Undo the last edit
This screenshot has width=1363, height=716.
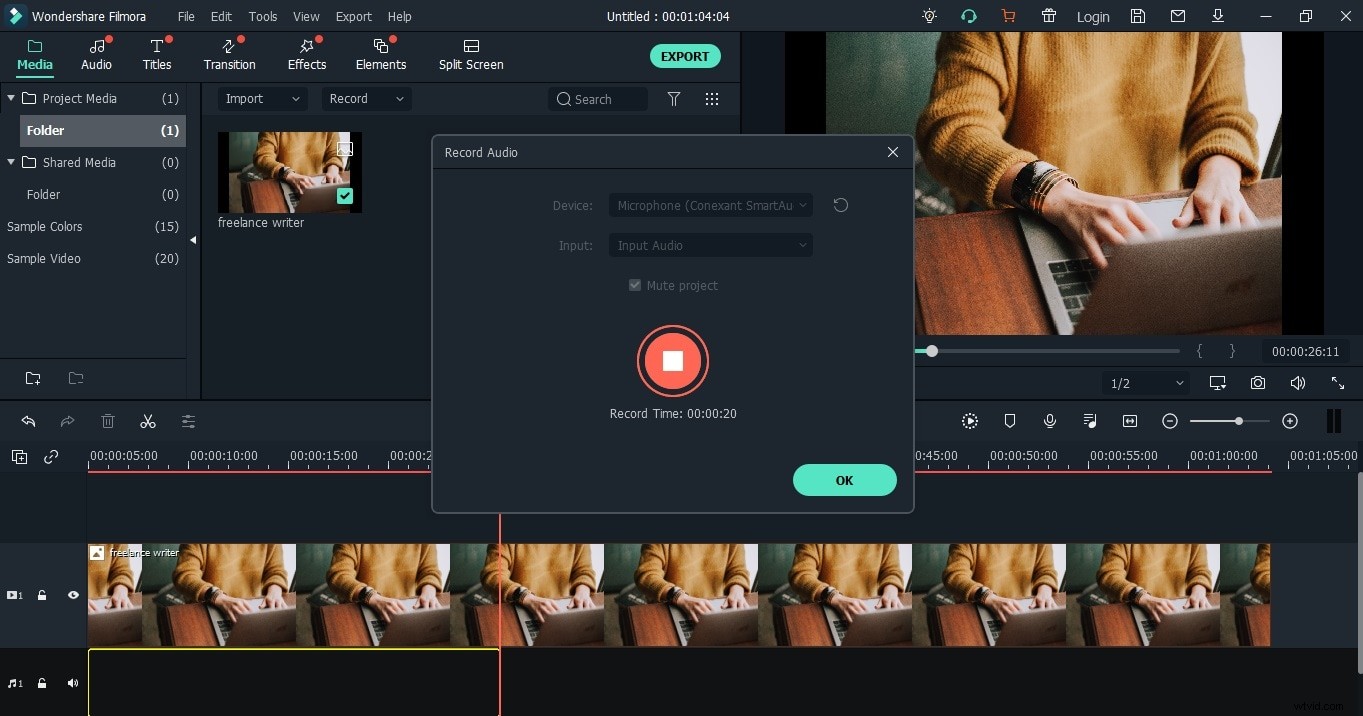coord(28,421)
